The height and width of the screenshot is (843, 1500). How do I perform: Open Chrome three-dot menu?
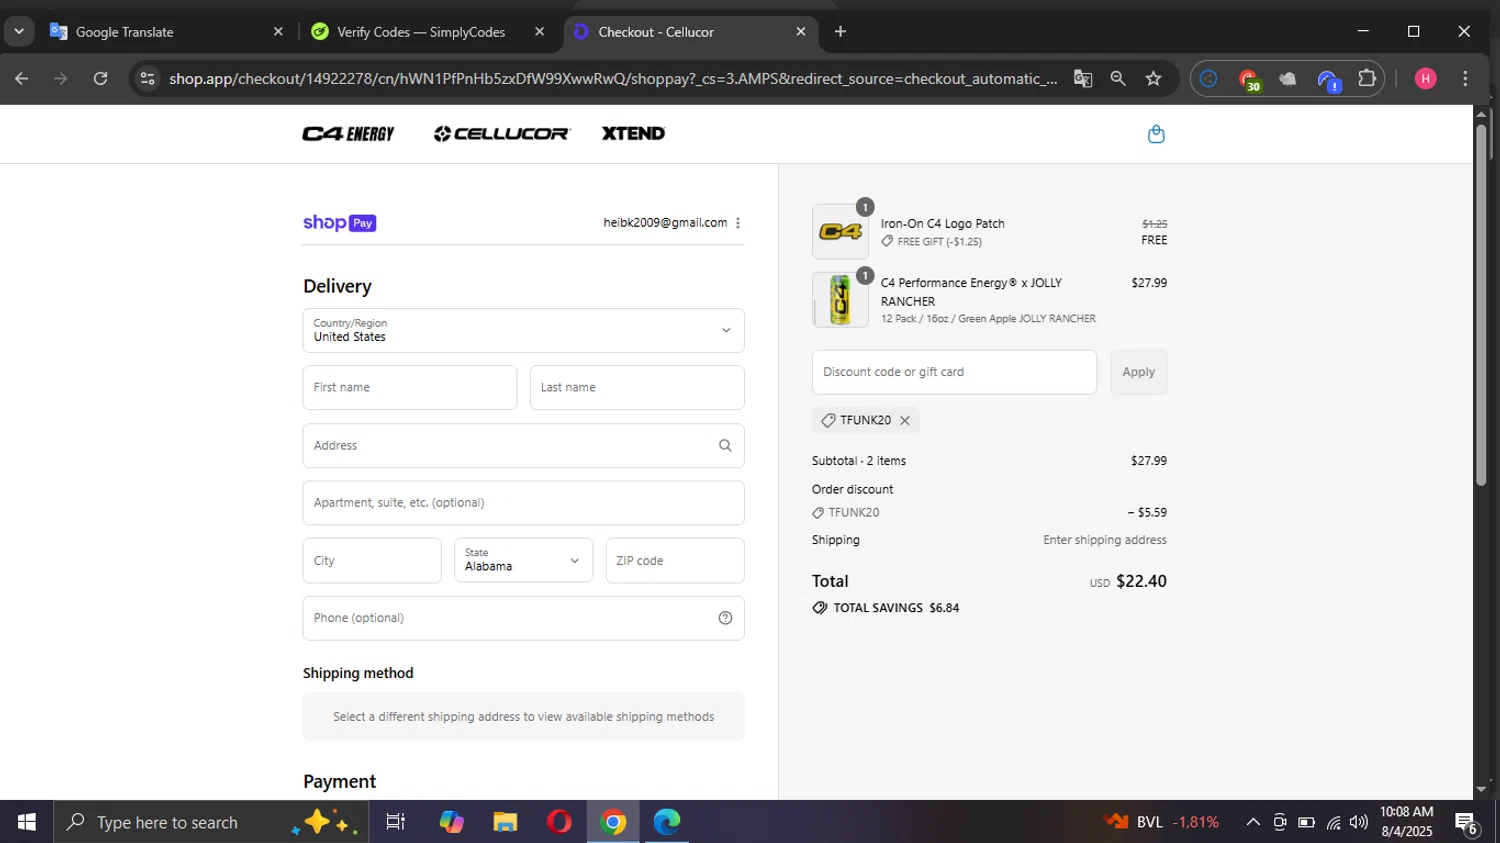1465,79
